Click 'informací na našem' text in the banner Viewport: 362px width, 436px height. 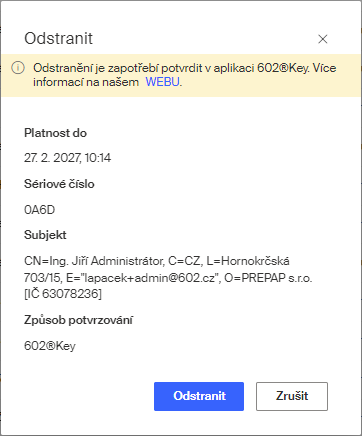[86, 82]
